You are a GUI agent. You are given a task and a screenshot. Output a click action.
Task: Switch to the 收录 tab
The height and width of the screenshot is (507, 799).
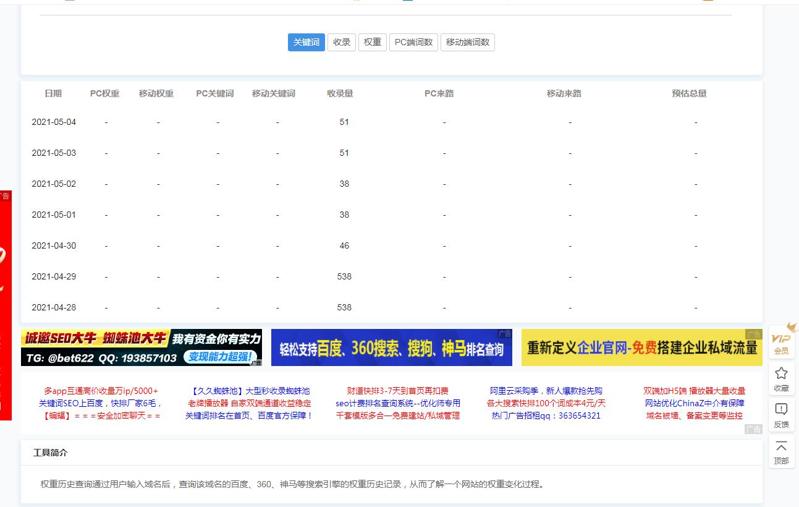coord(341,43)
